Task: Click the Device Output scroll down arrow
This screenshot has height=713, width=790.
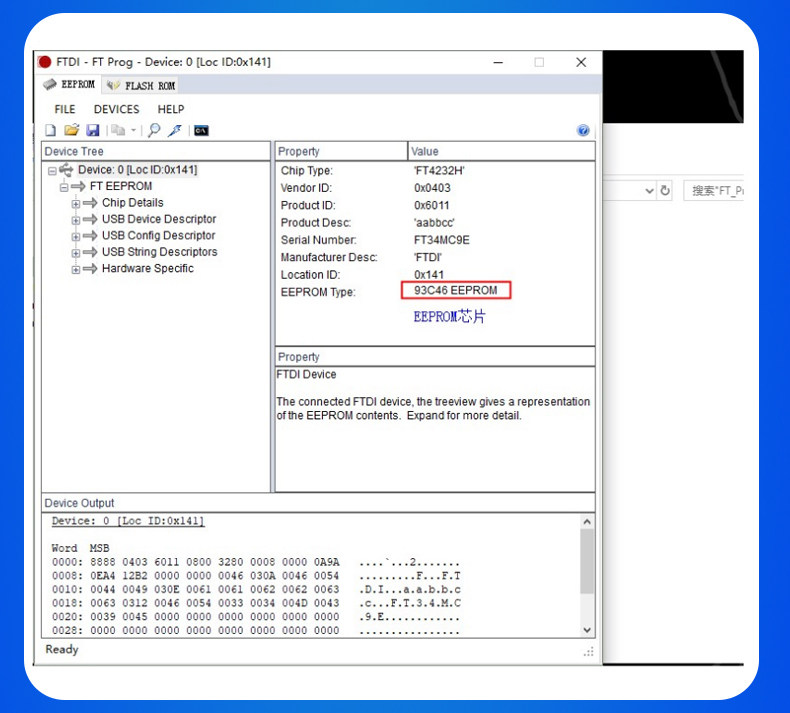Action: tap(587, 630)
